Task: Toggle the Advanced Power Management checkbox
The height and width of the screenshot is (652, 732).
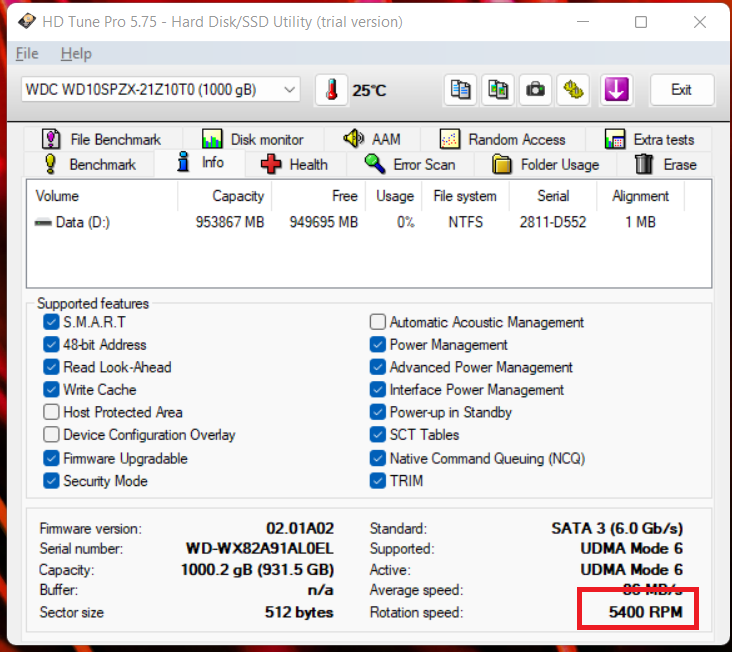Action: point(378,367)
